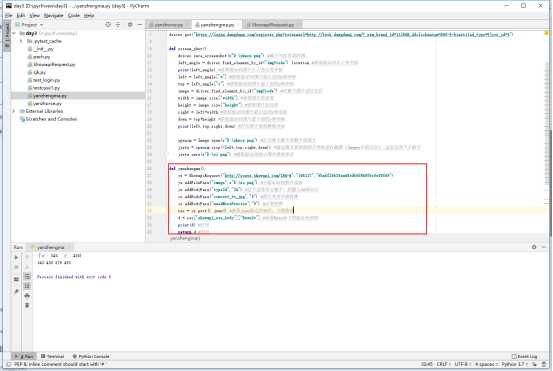This screenshot has height=371, width=553.
Task: Open the Terminal tool window
Action: tap(53, 356)
